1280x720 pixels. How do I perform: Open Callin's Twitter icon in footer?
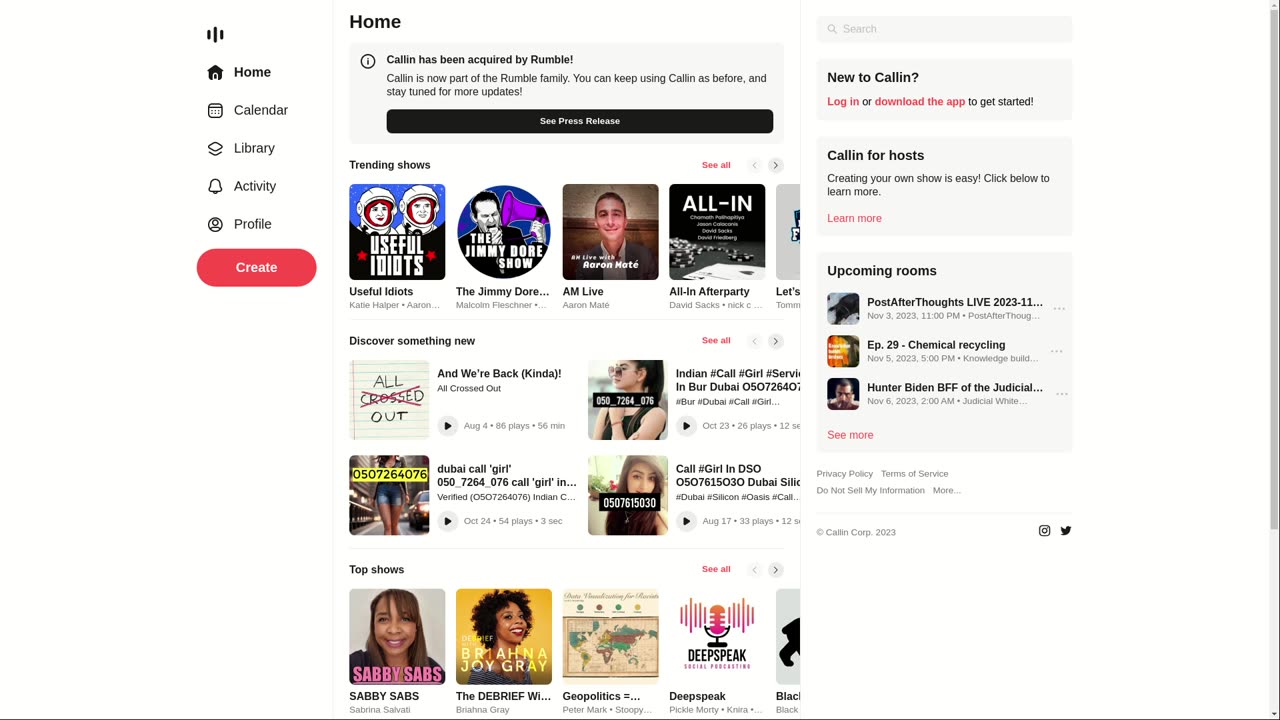pyautogui.click(x=1066, y=531)
